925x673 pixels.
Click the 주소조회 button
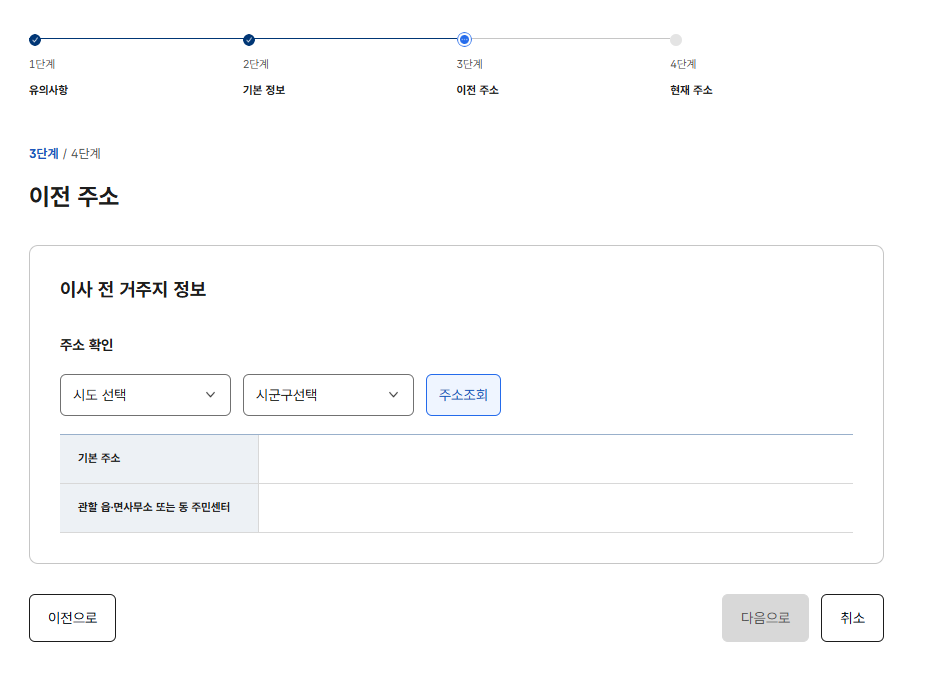463,395
